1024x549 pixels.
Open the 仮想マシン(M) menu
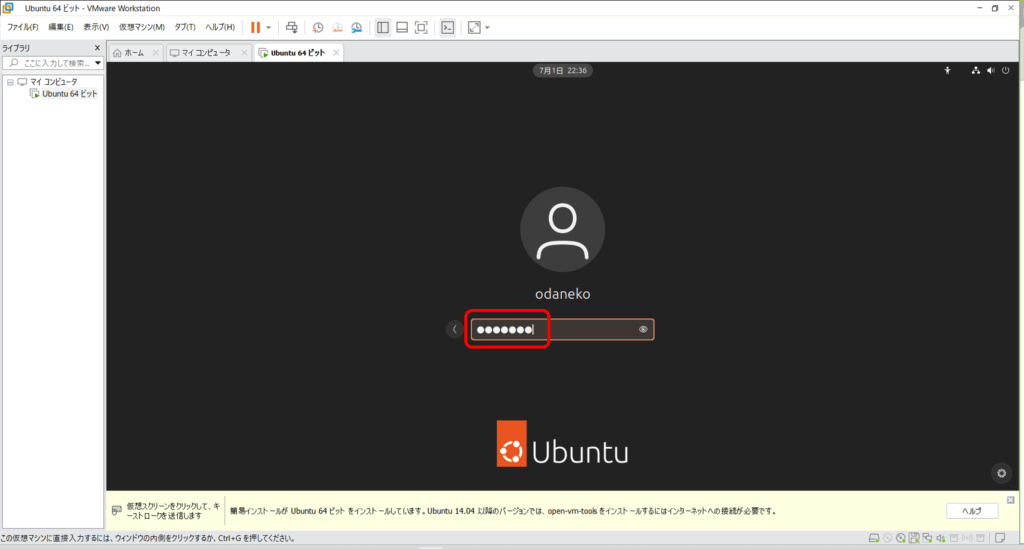pos(141,27)
